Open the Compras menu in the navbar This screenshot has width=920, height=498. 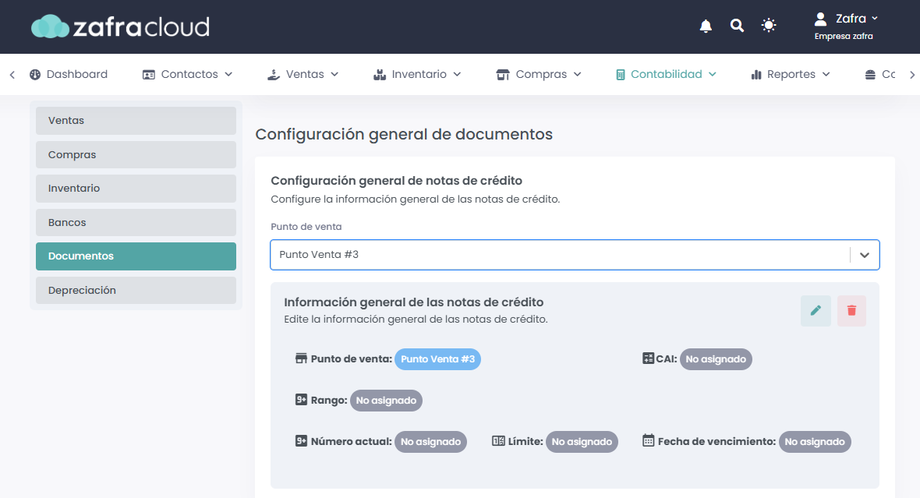(x=538, y=74)
